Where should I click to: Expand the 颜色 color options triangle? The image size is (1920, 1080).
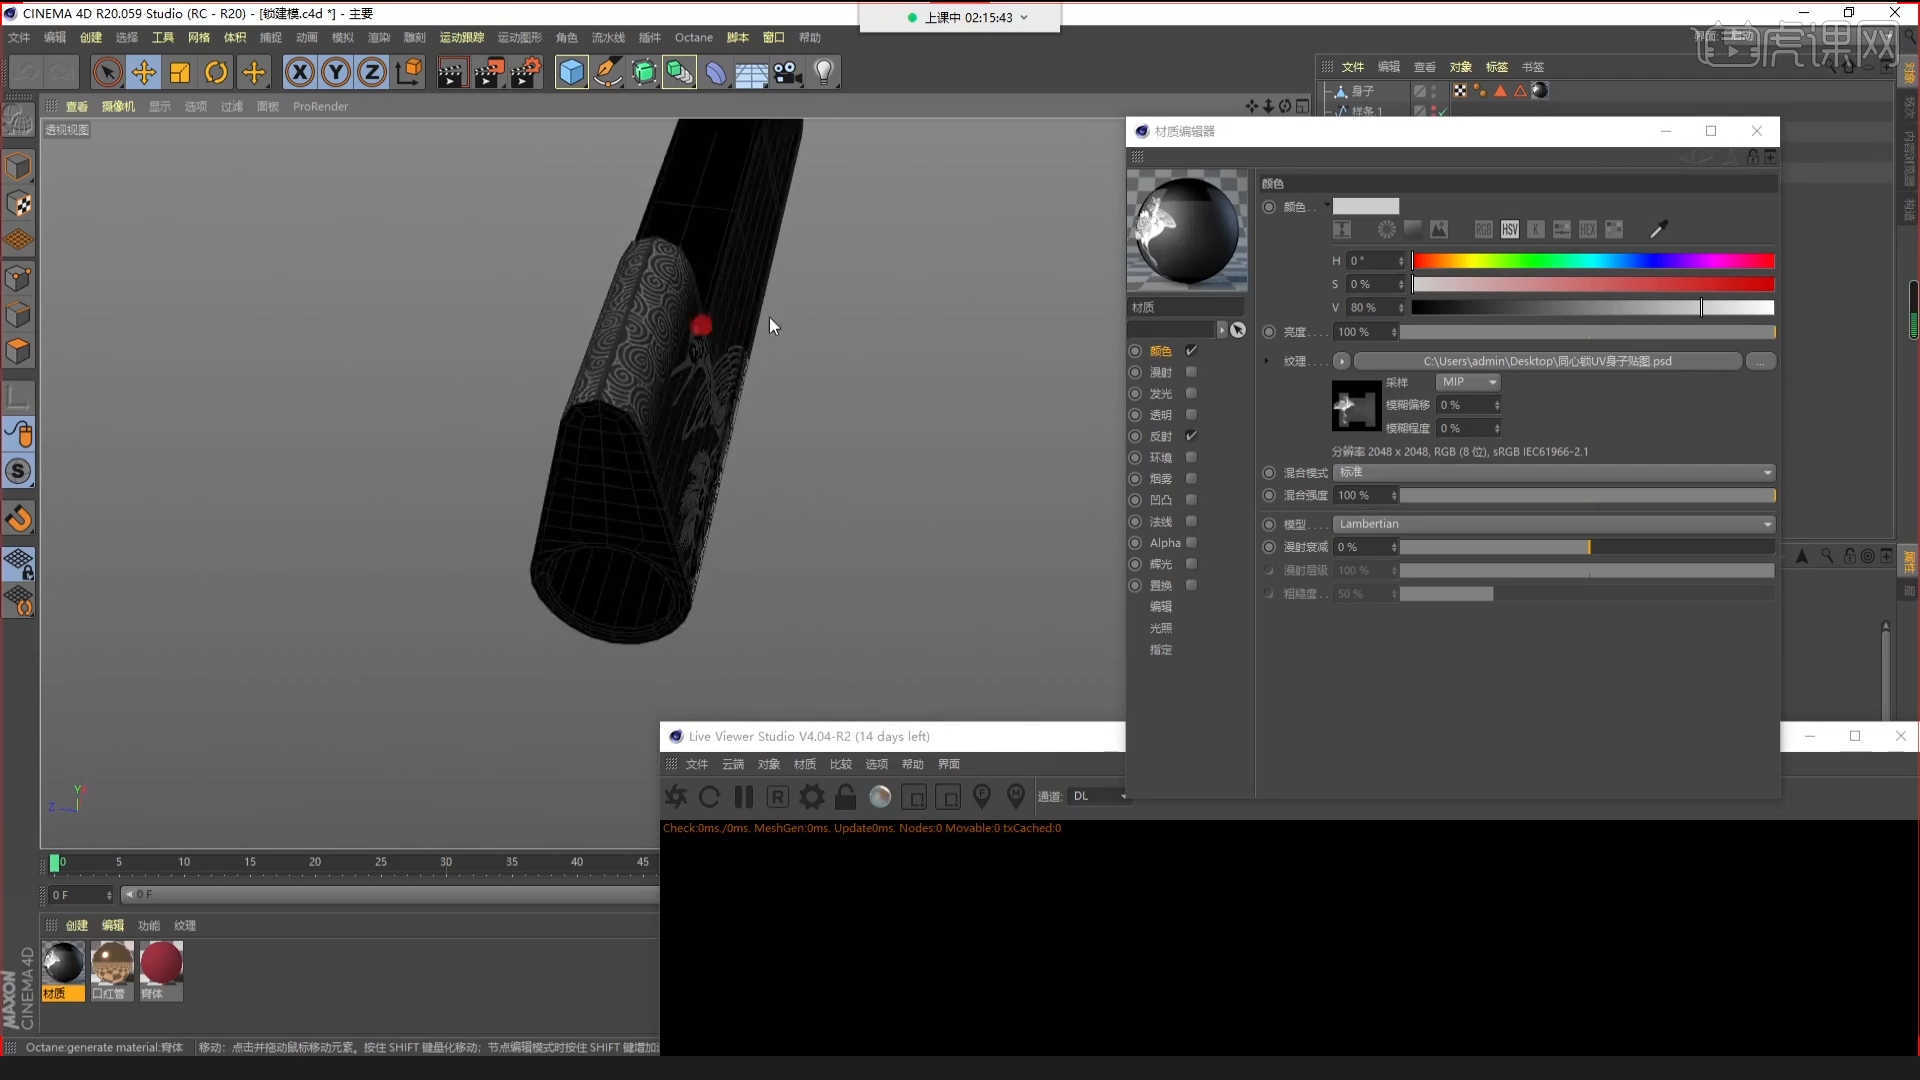coord(1327,205)
